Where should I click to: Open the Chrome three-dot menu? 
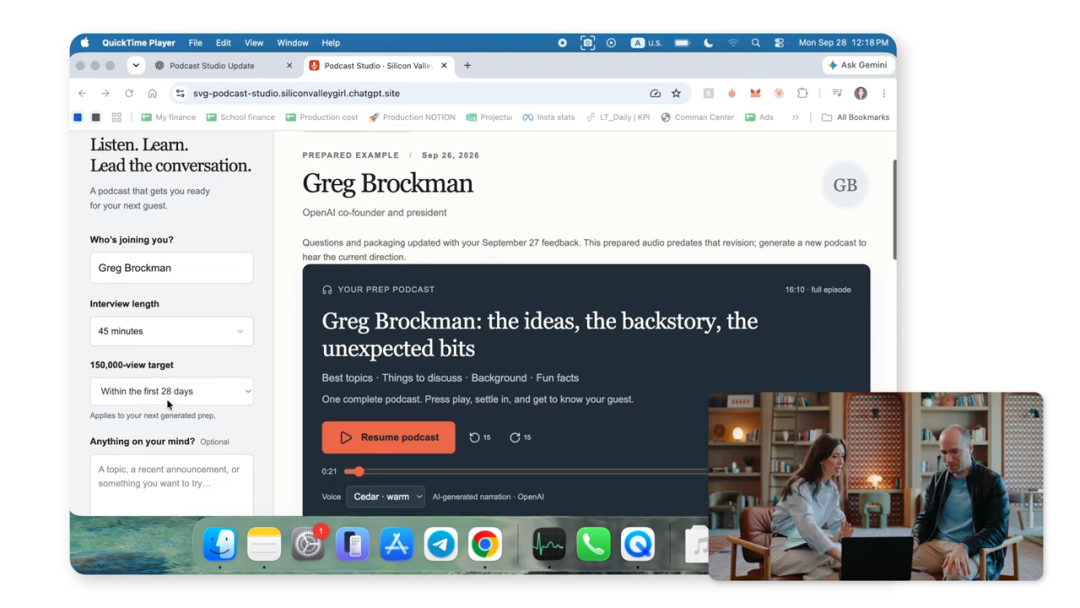point(884,93)
